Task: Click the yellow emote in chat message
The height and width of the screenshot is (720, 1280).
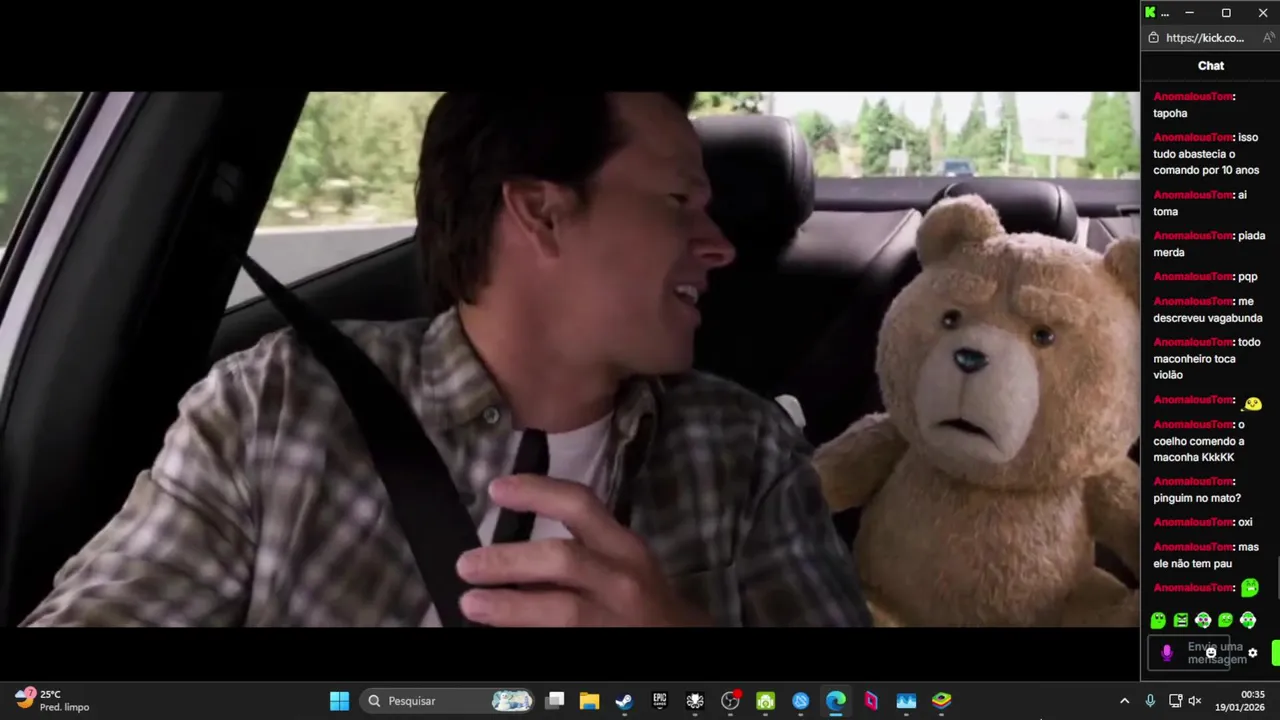Action: [1252, 403]
